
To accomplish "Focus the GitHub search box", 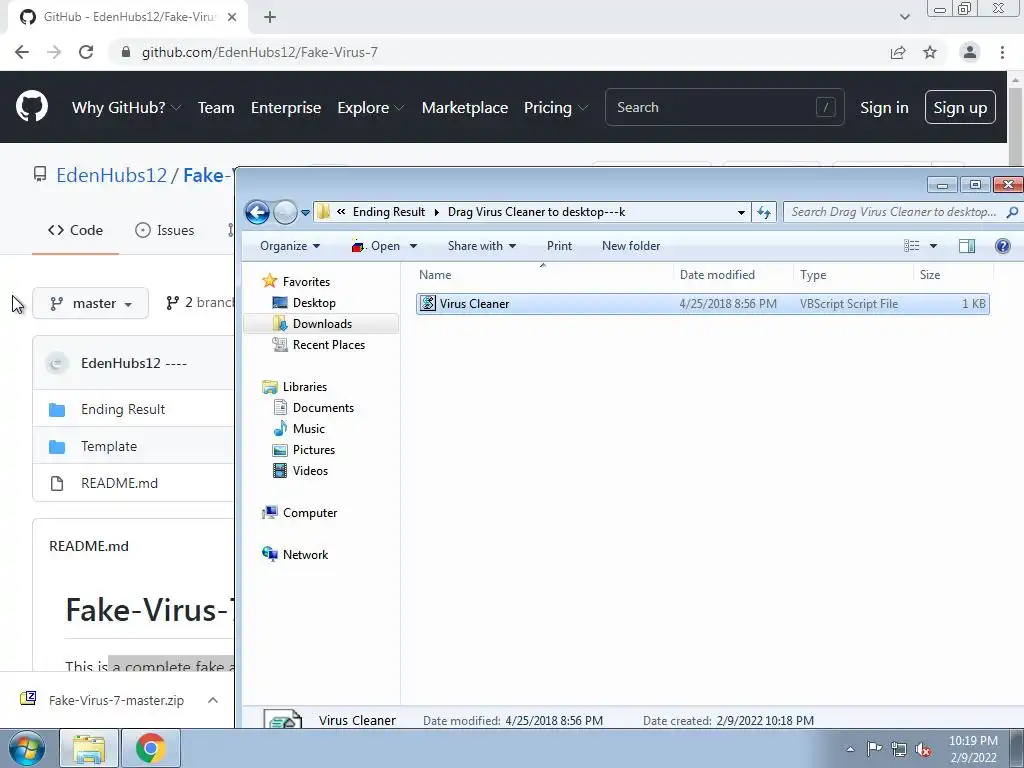I will (725, 107).
